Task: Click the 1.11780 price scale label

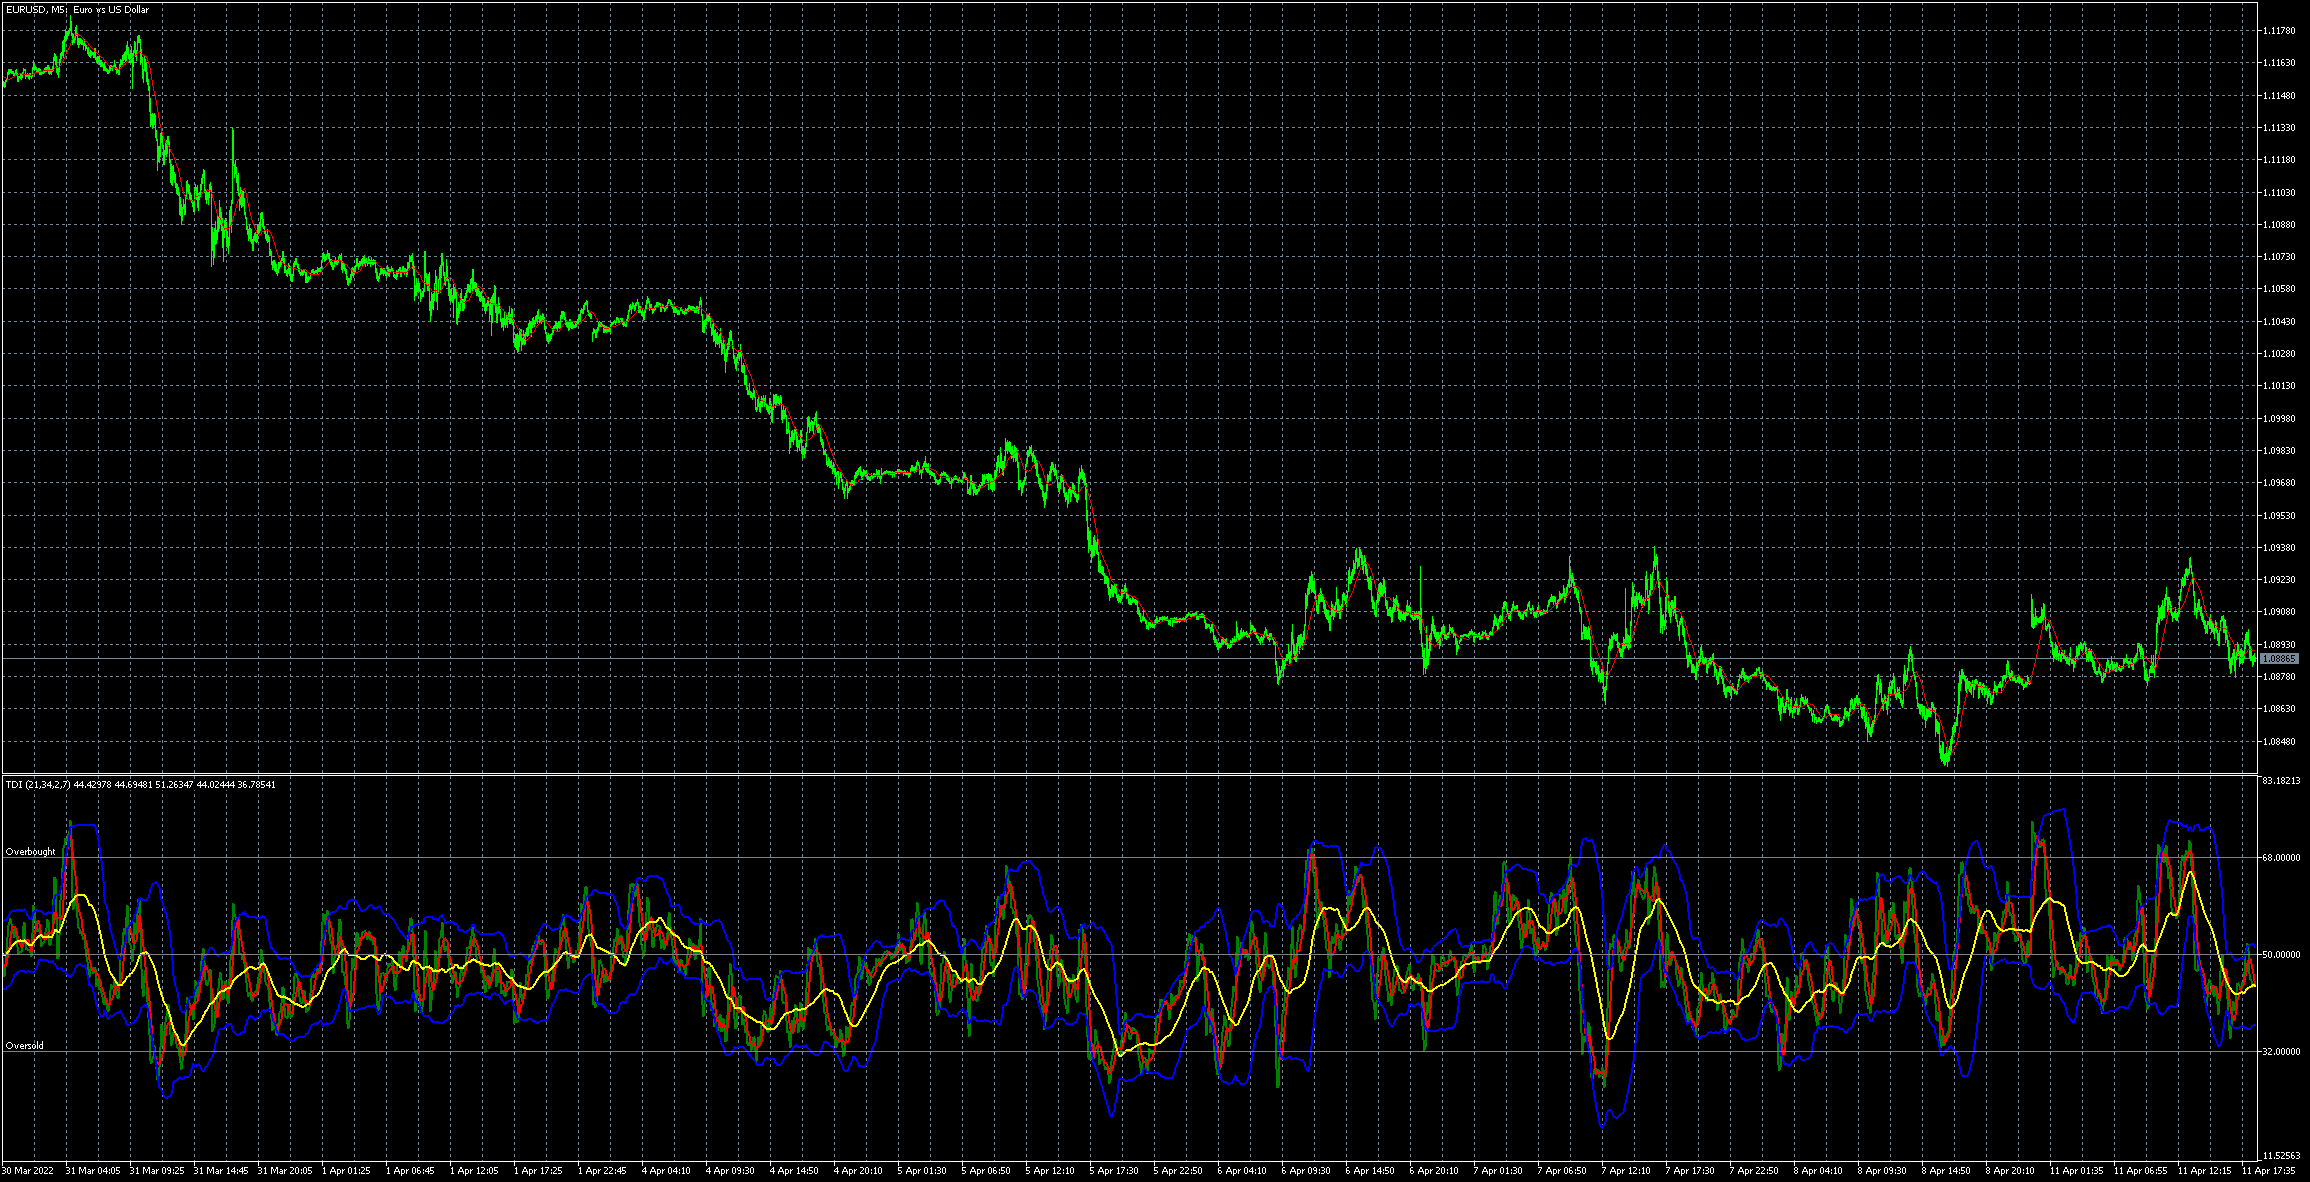Action: (x=2279, y=31)
